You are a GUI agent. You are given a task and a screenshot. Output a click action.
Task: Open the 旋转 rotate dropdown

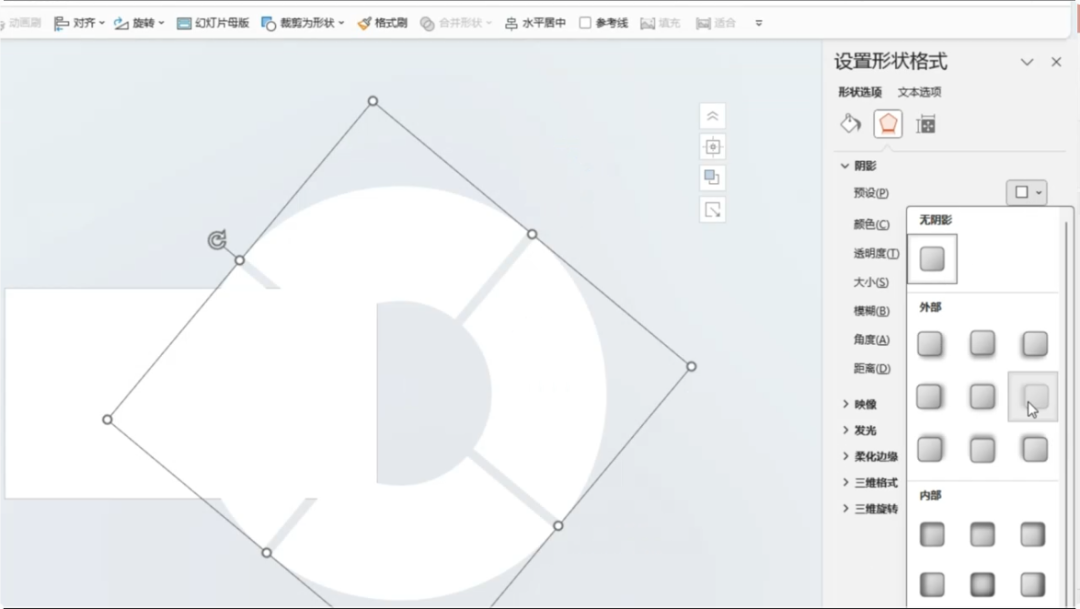(x=139, y=23)
